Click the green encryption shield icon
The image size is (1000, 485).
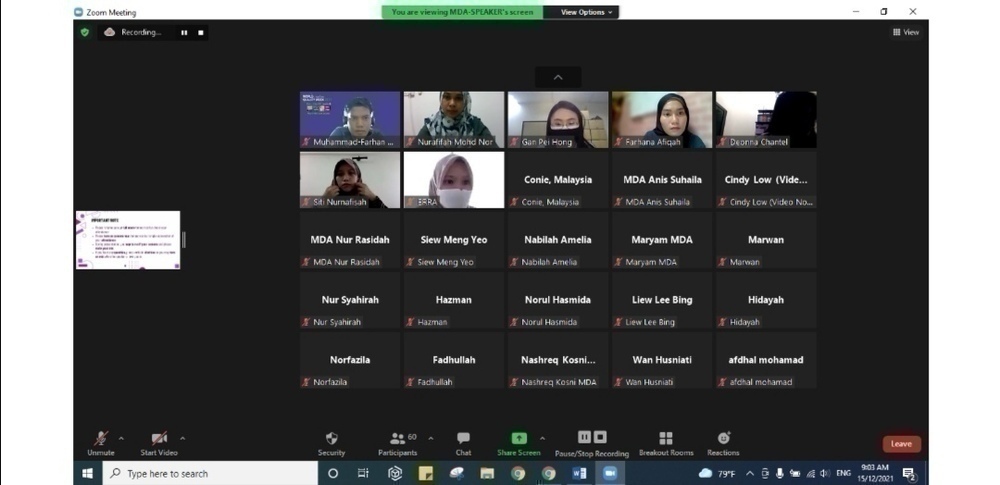pyautogui.click(x=85, y=32)
